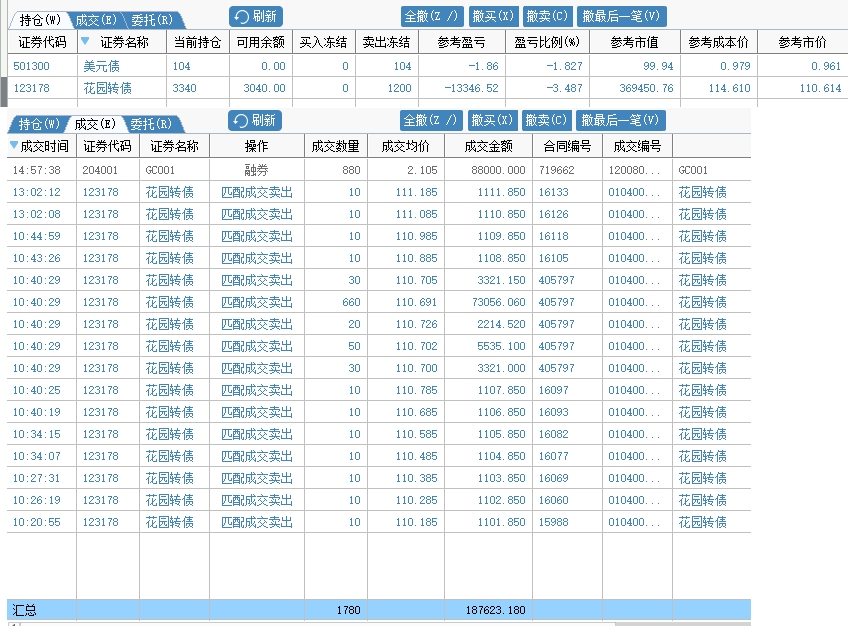The width and height of the screenshot is (851, 644).
Task: Open the 委托(R) tab in the lower panel
Action: [152, 124]
